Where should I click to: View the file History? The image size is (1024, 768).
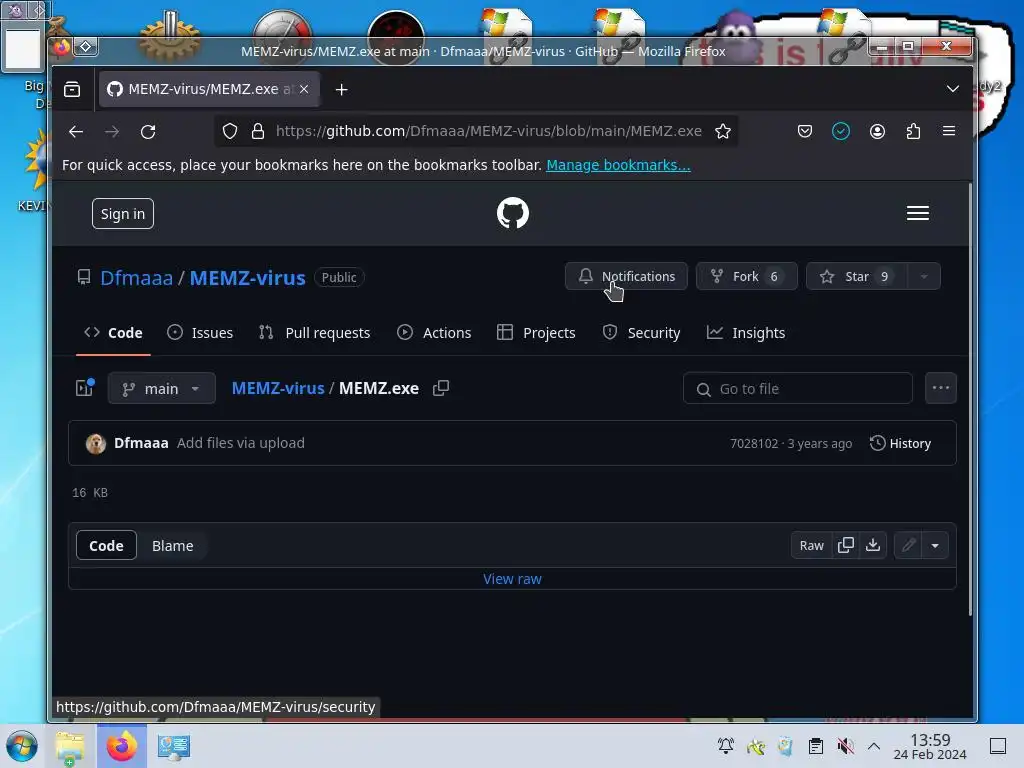(x=901, y=443)
